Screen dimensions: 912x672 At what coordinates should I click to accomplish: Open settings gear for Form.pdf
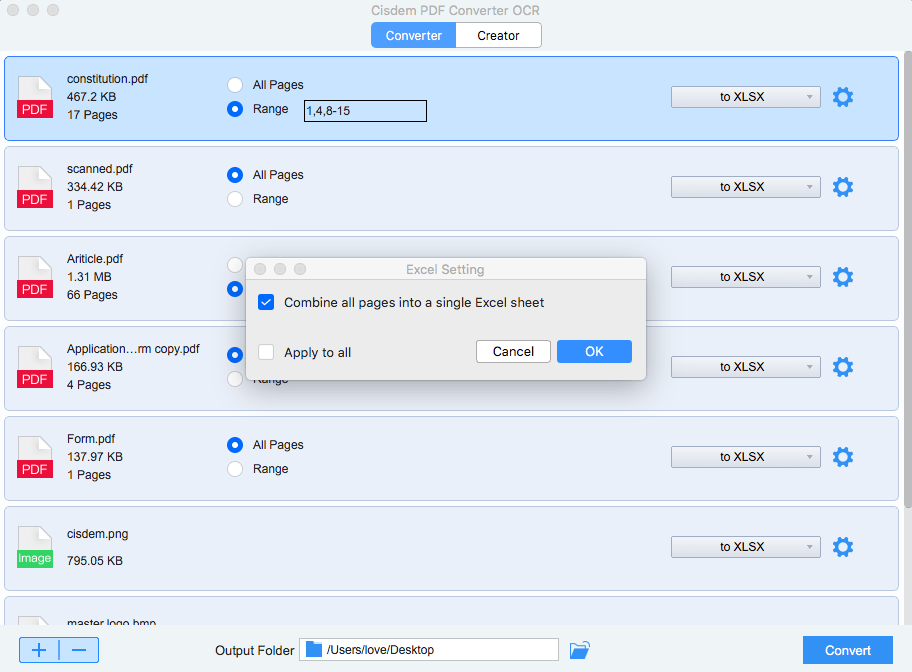[843, 457]
